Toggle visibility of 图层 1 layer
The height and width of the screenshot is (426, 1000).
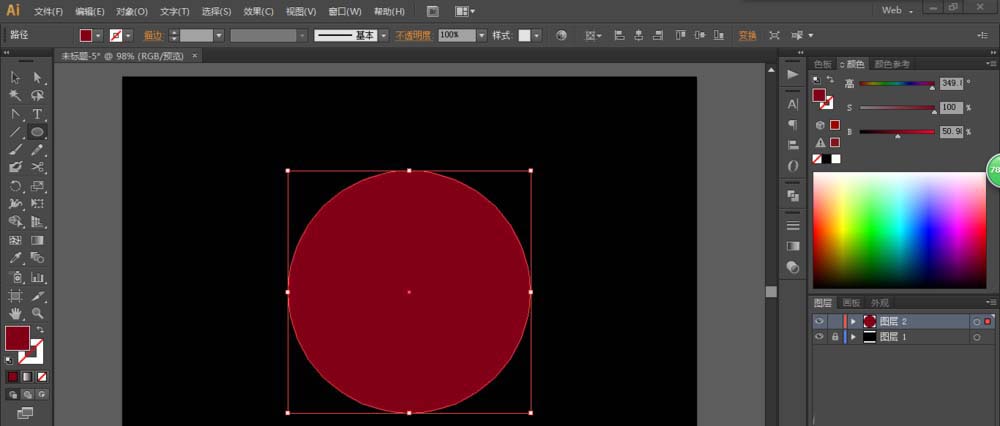820,337
